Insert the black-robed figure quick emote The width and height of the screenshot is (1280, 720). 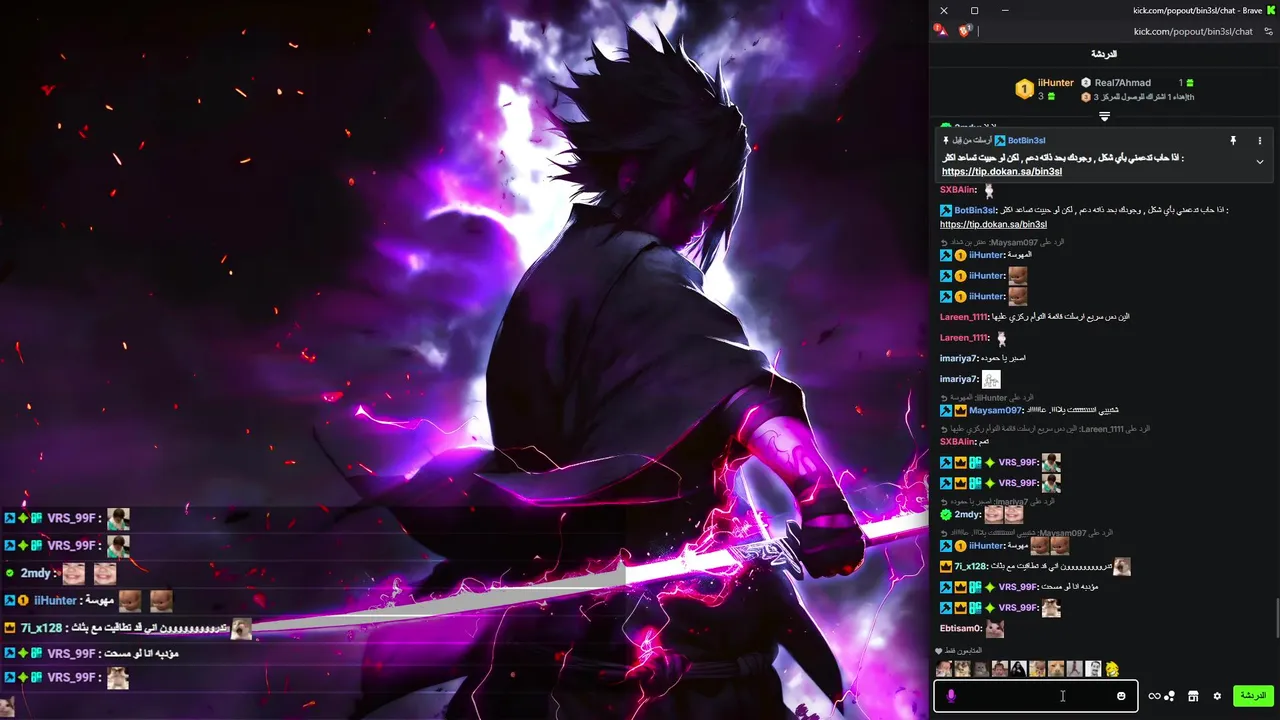coord(1018,669)
